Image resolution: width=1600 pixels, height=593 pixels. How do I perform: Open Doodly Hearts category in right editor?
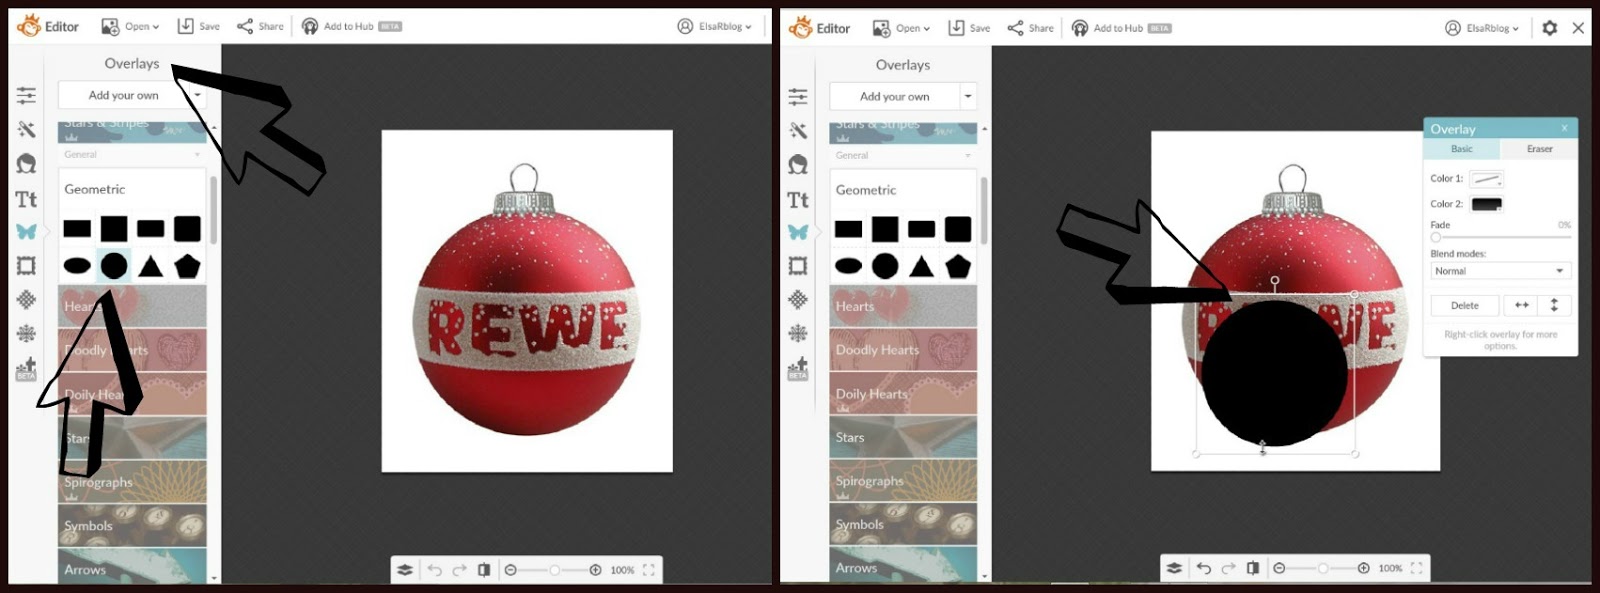pos(903,350)
